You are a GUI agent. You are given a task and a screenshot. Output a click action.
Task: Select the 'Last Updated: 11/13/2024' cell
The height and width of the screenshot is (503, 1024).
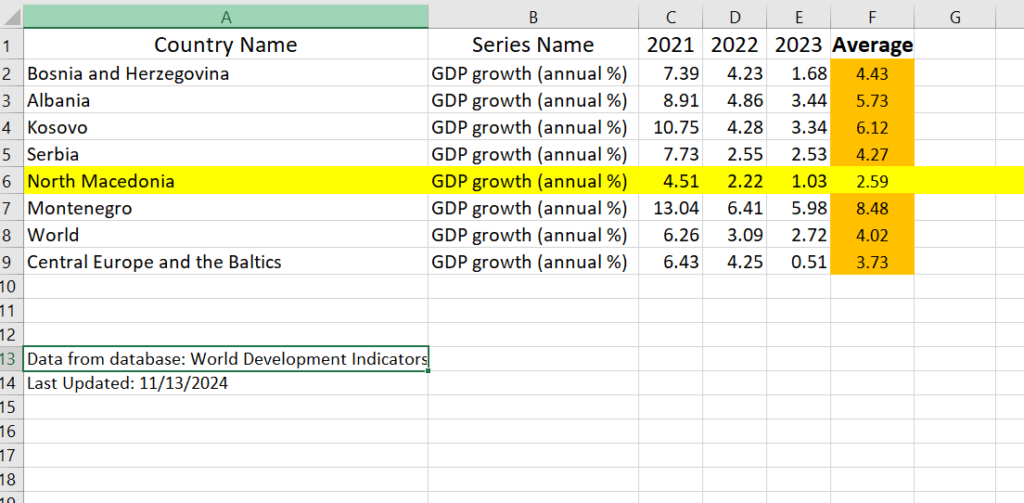[x=226, y=383]
